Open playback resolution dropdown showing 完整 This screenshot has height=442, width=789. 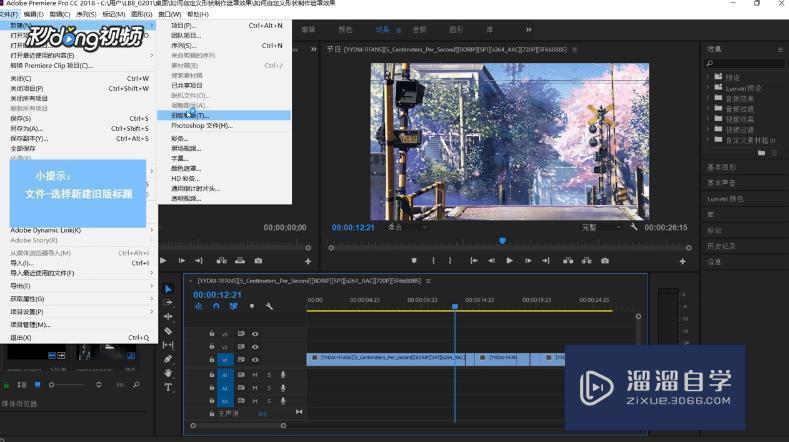click(600, 227)
